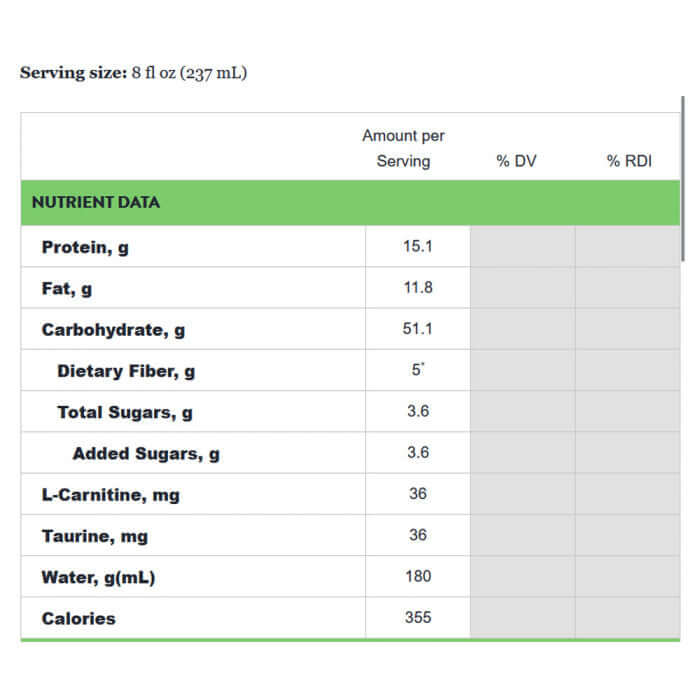This screenshot has width=700, height=700.
Task: Click the Fat, g row label
Action: (x=67, y=289)
